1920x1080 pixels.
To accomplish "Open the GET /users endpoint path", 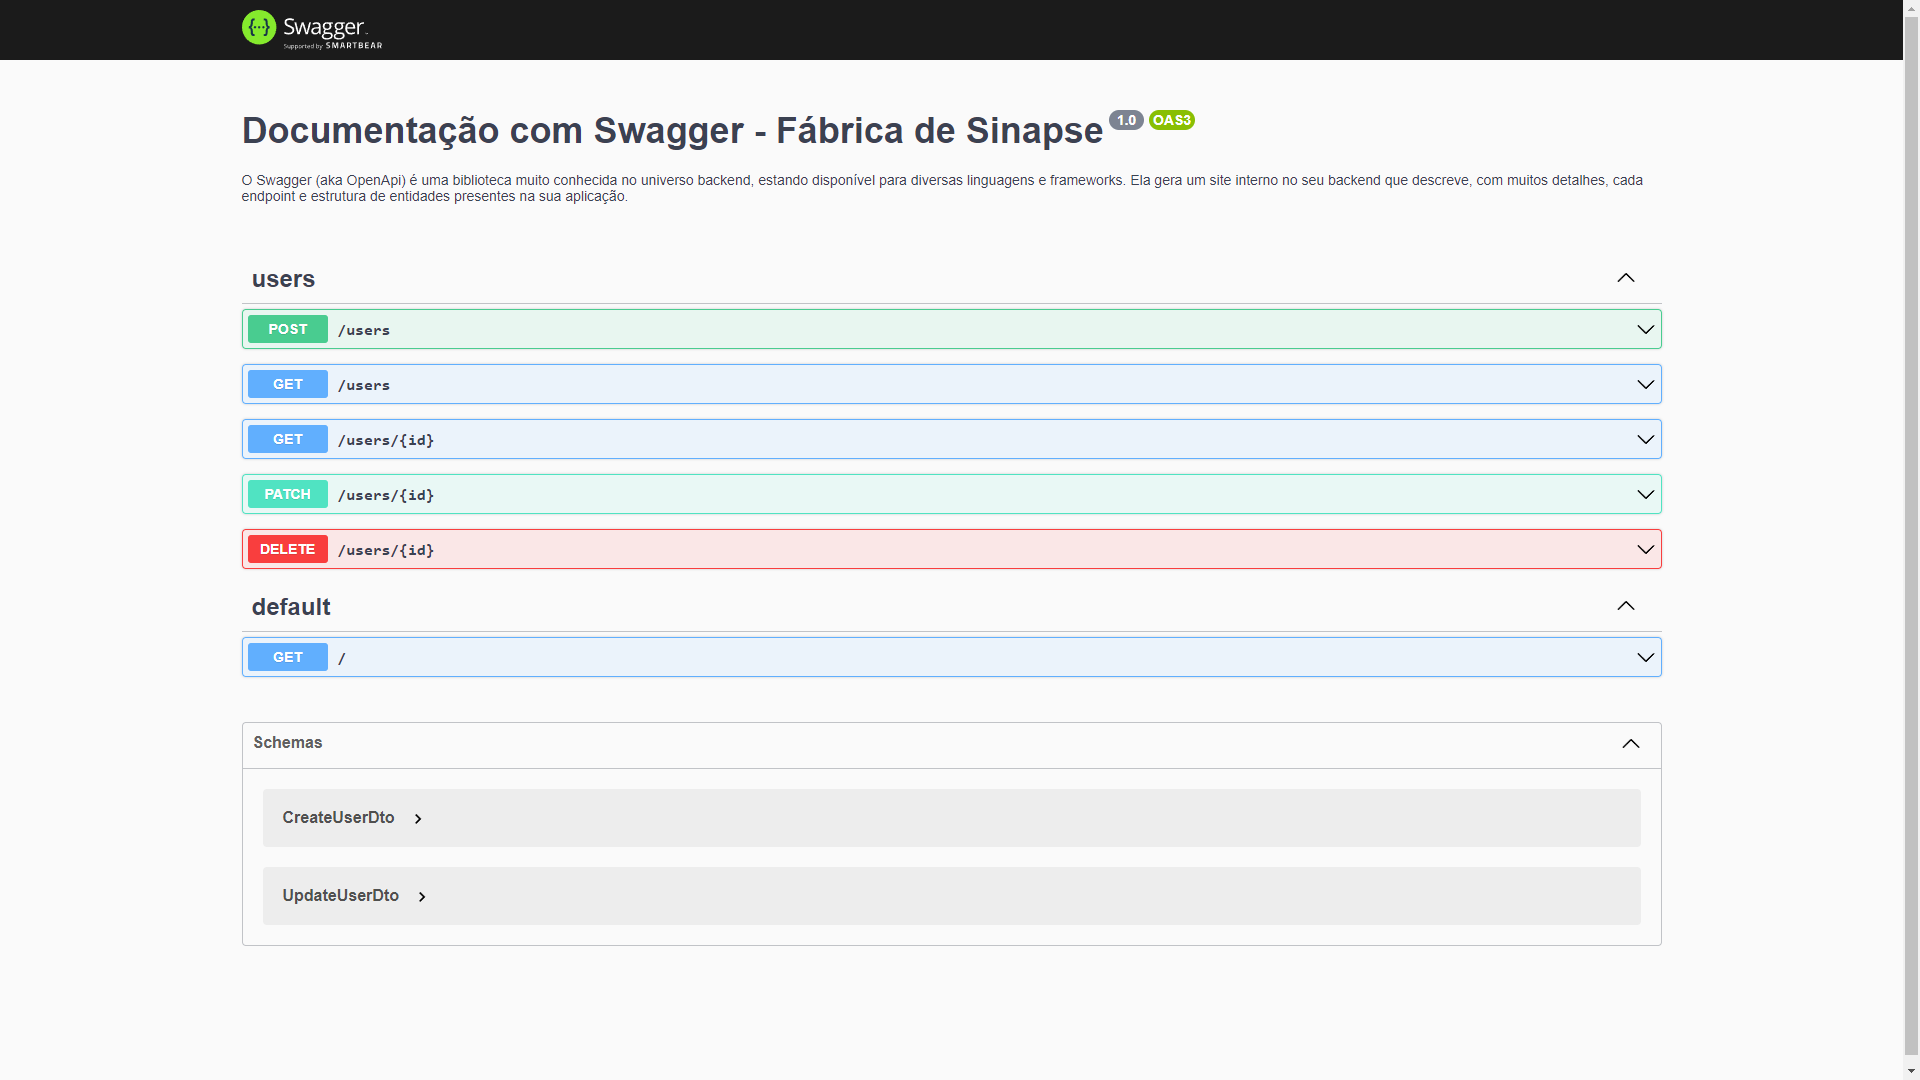I will [x=364, y=385].
